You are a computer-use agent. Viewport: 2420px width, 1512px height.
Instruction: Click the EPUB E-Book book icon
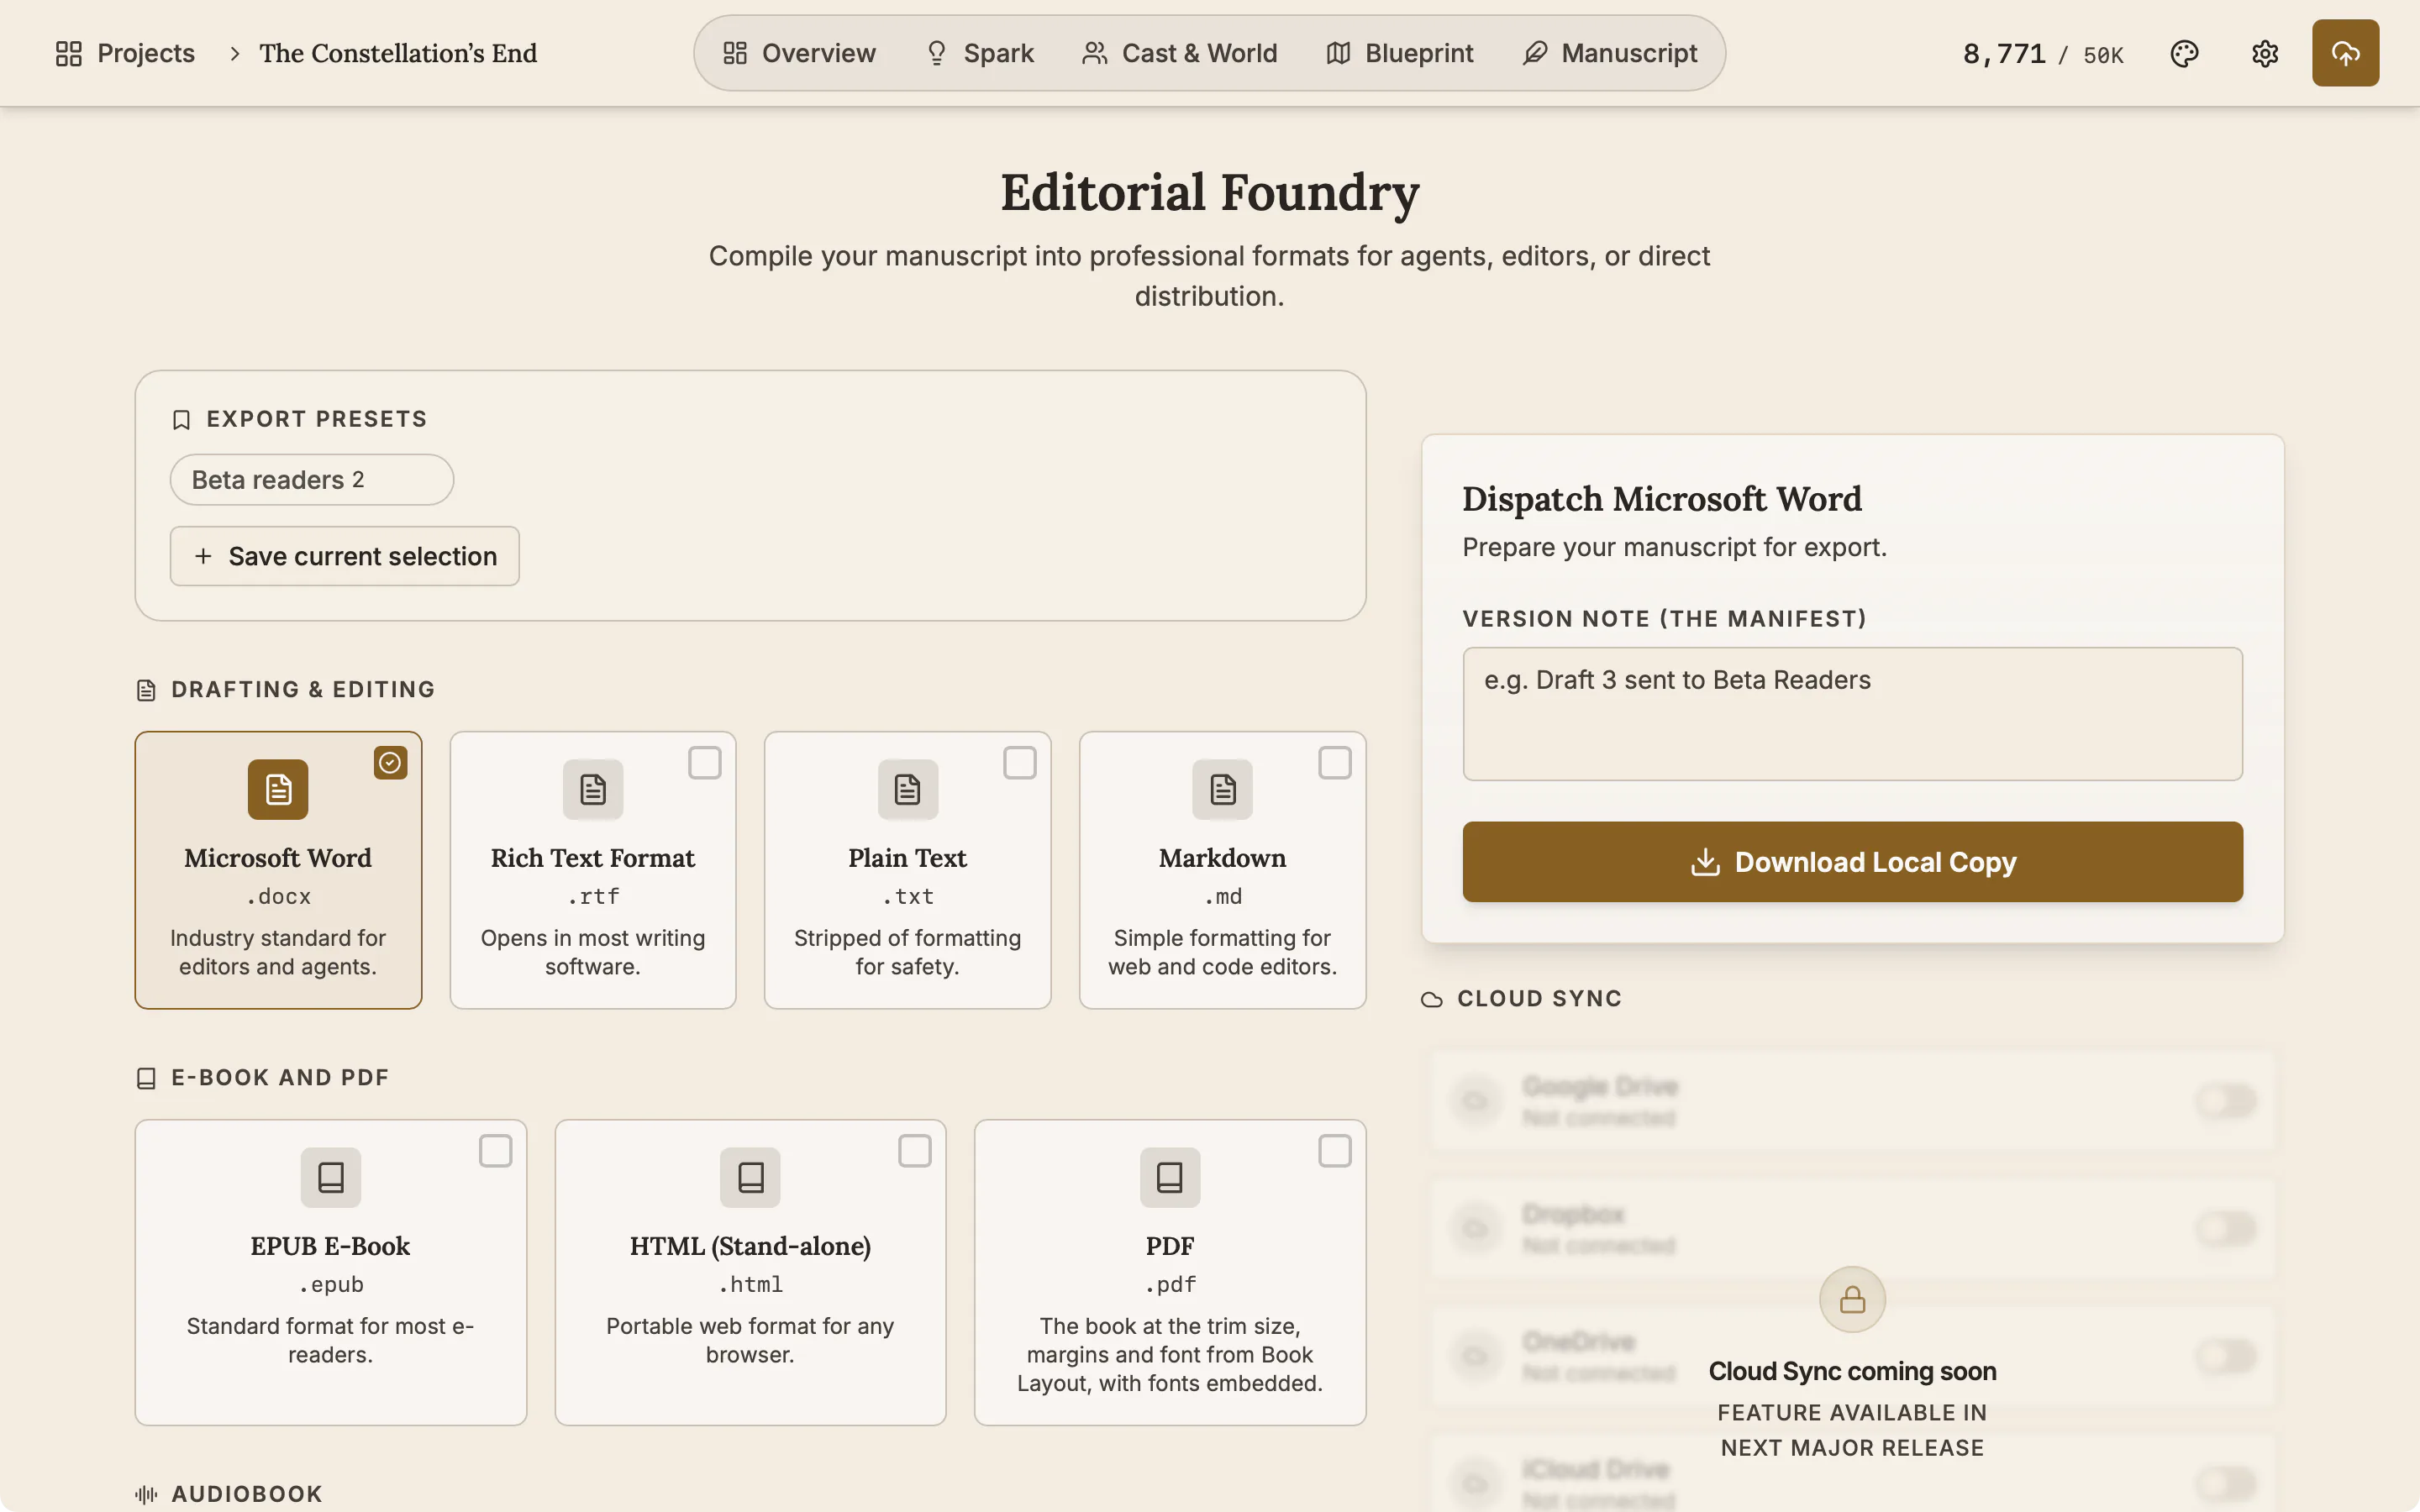click(x=331, y=1177)
